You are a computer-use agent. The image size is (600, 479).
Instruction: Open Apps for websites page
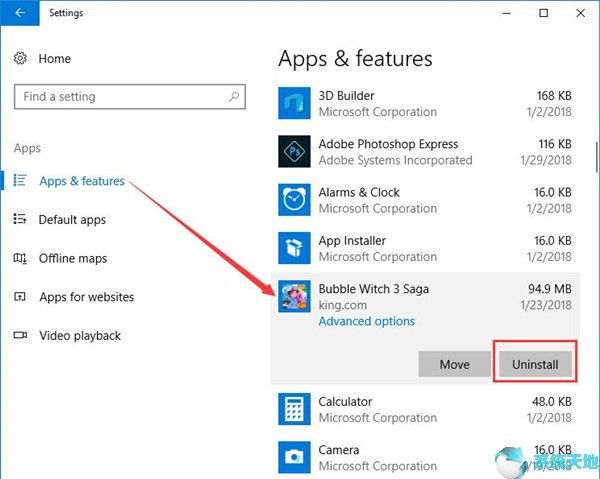pos(86,297)
